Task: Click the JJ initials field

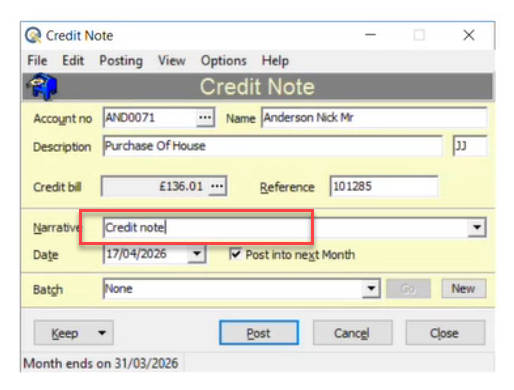Action: tap(470, 146)
